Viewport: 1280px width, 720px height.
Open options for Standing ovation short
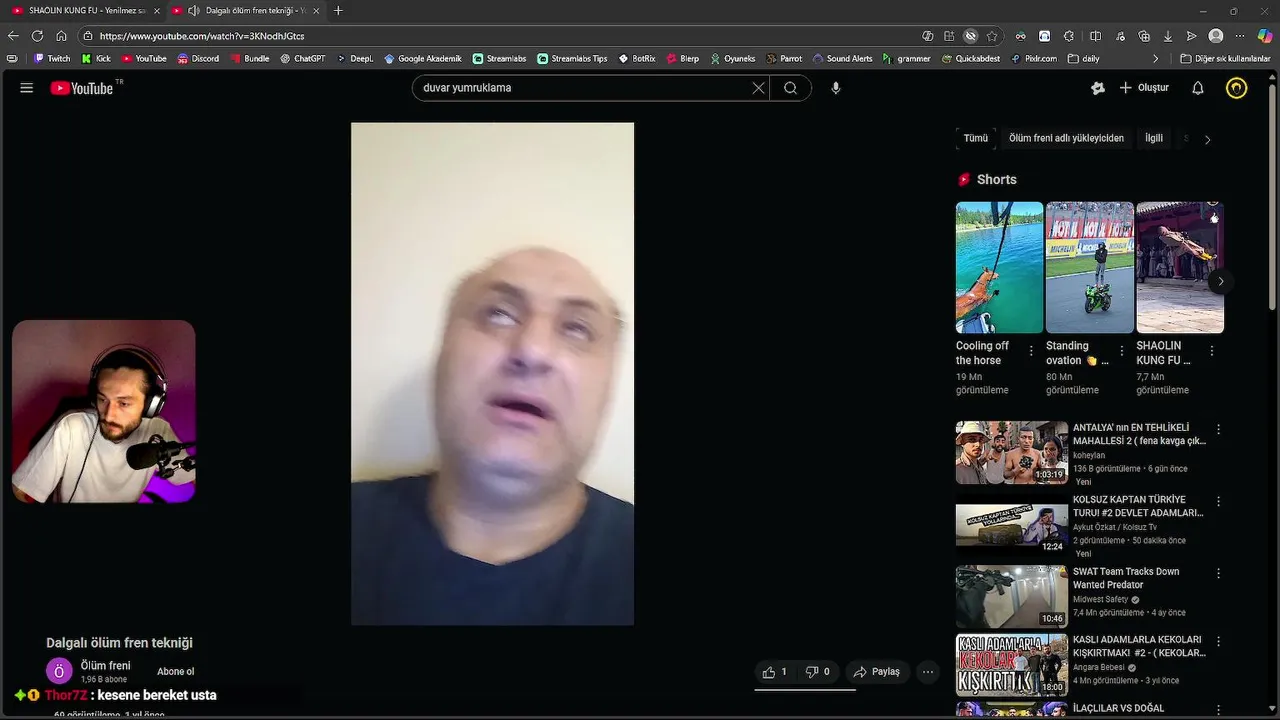coord(1121,351)
